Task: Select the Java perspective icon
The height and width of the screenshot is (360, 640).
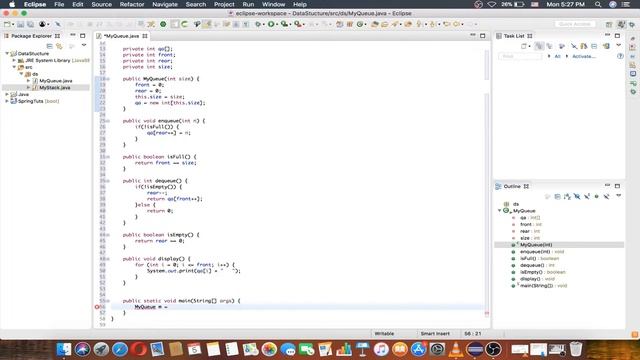Action: [x=621, y=24]
